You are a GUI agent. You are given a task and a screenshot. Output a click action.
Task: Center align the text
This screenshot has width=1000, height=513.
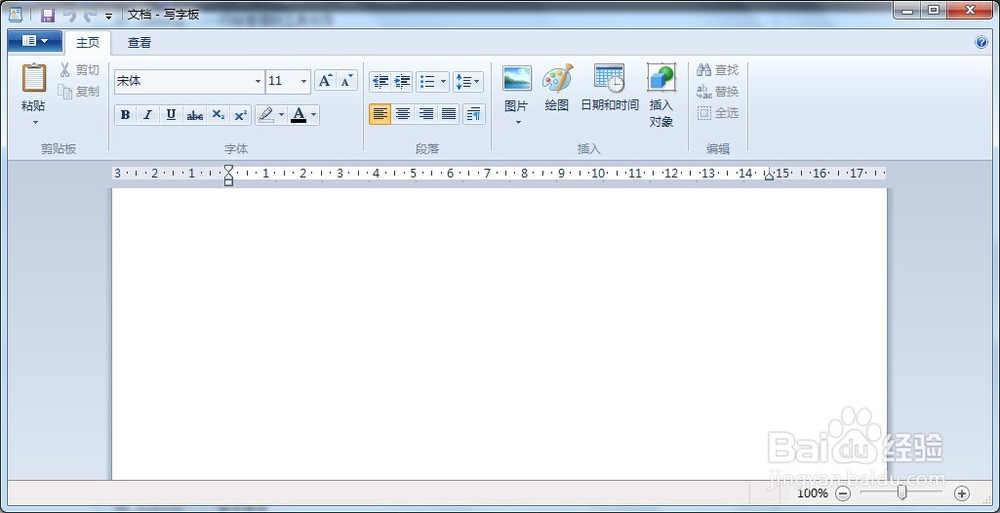tap(403, 114)
